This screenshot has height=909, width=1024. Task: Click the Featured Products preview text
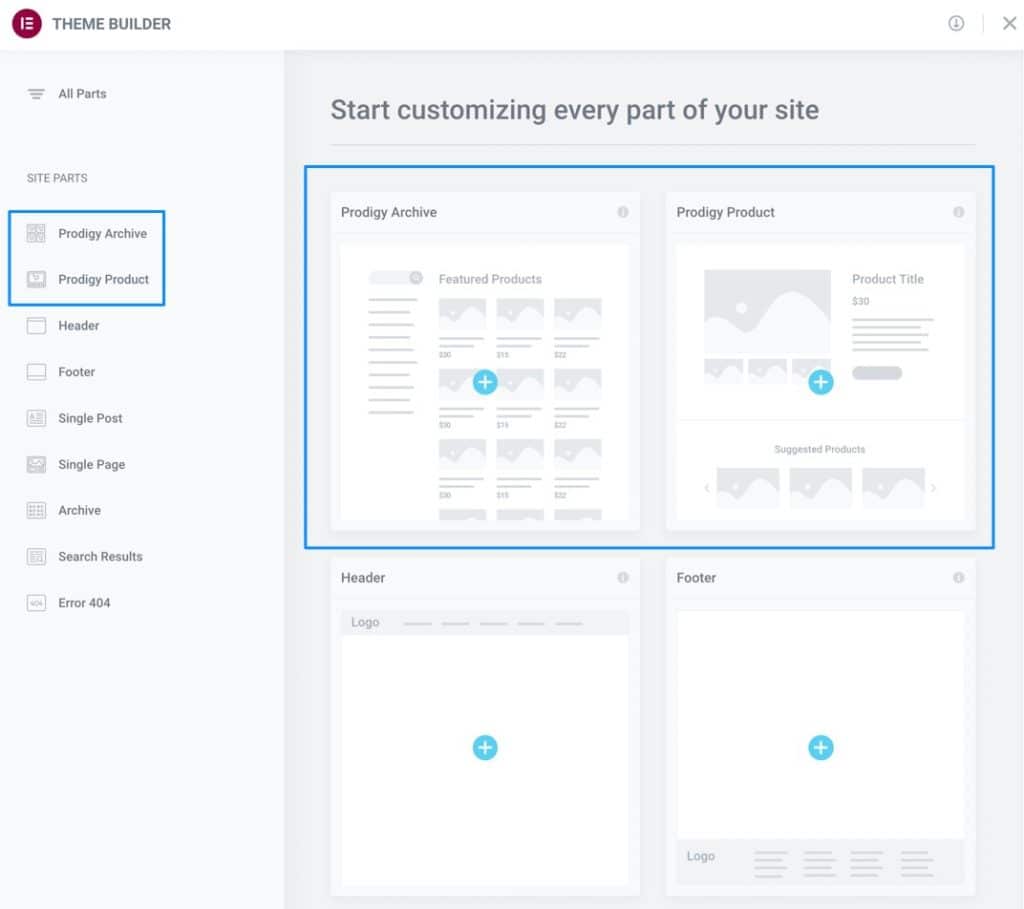(x=490, y=279)
